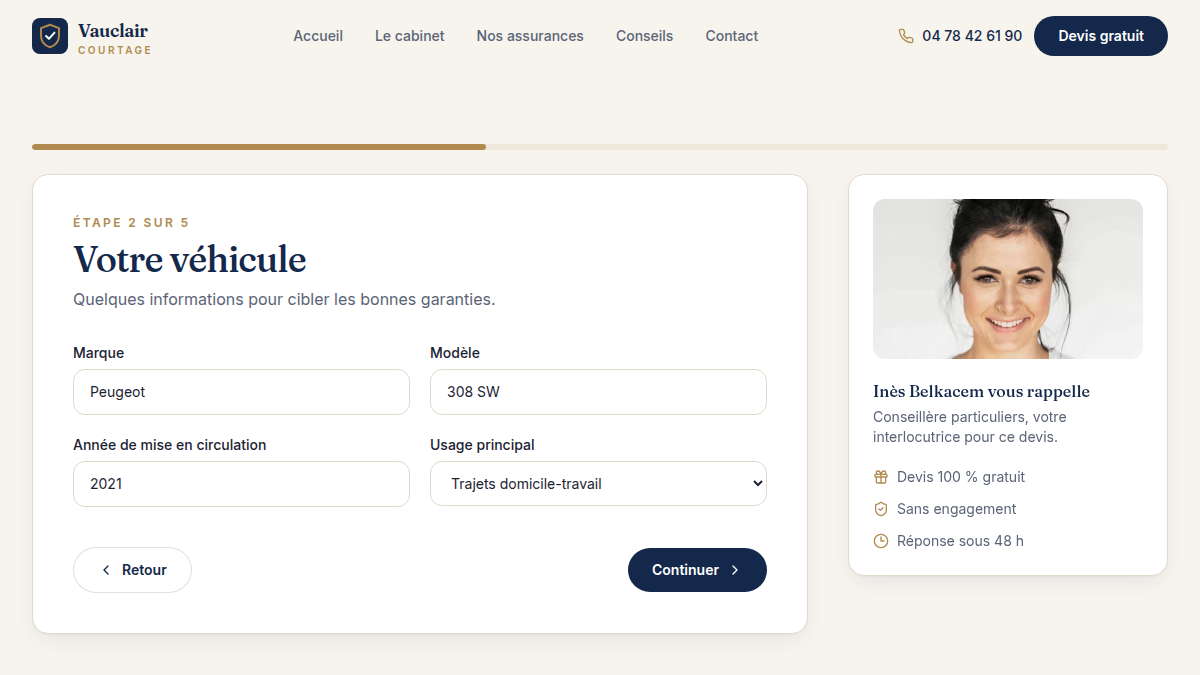Click the clock icon beside Réponse sous 48 h

coord(881,541)
